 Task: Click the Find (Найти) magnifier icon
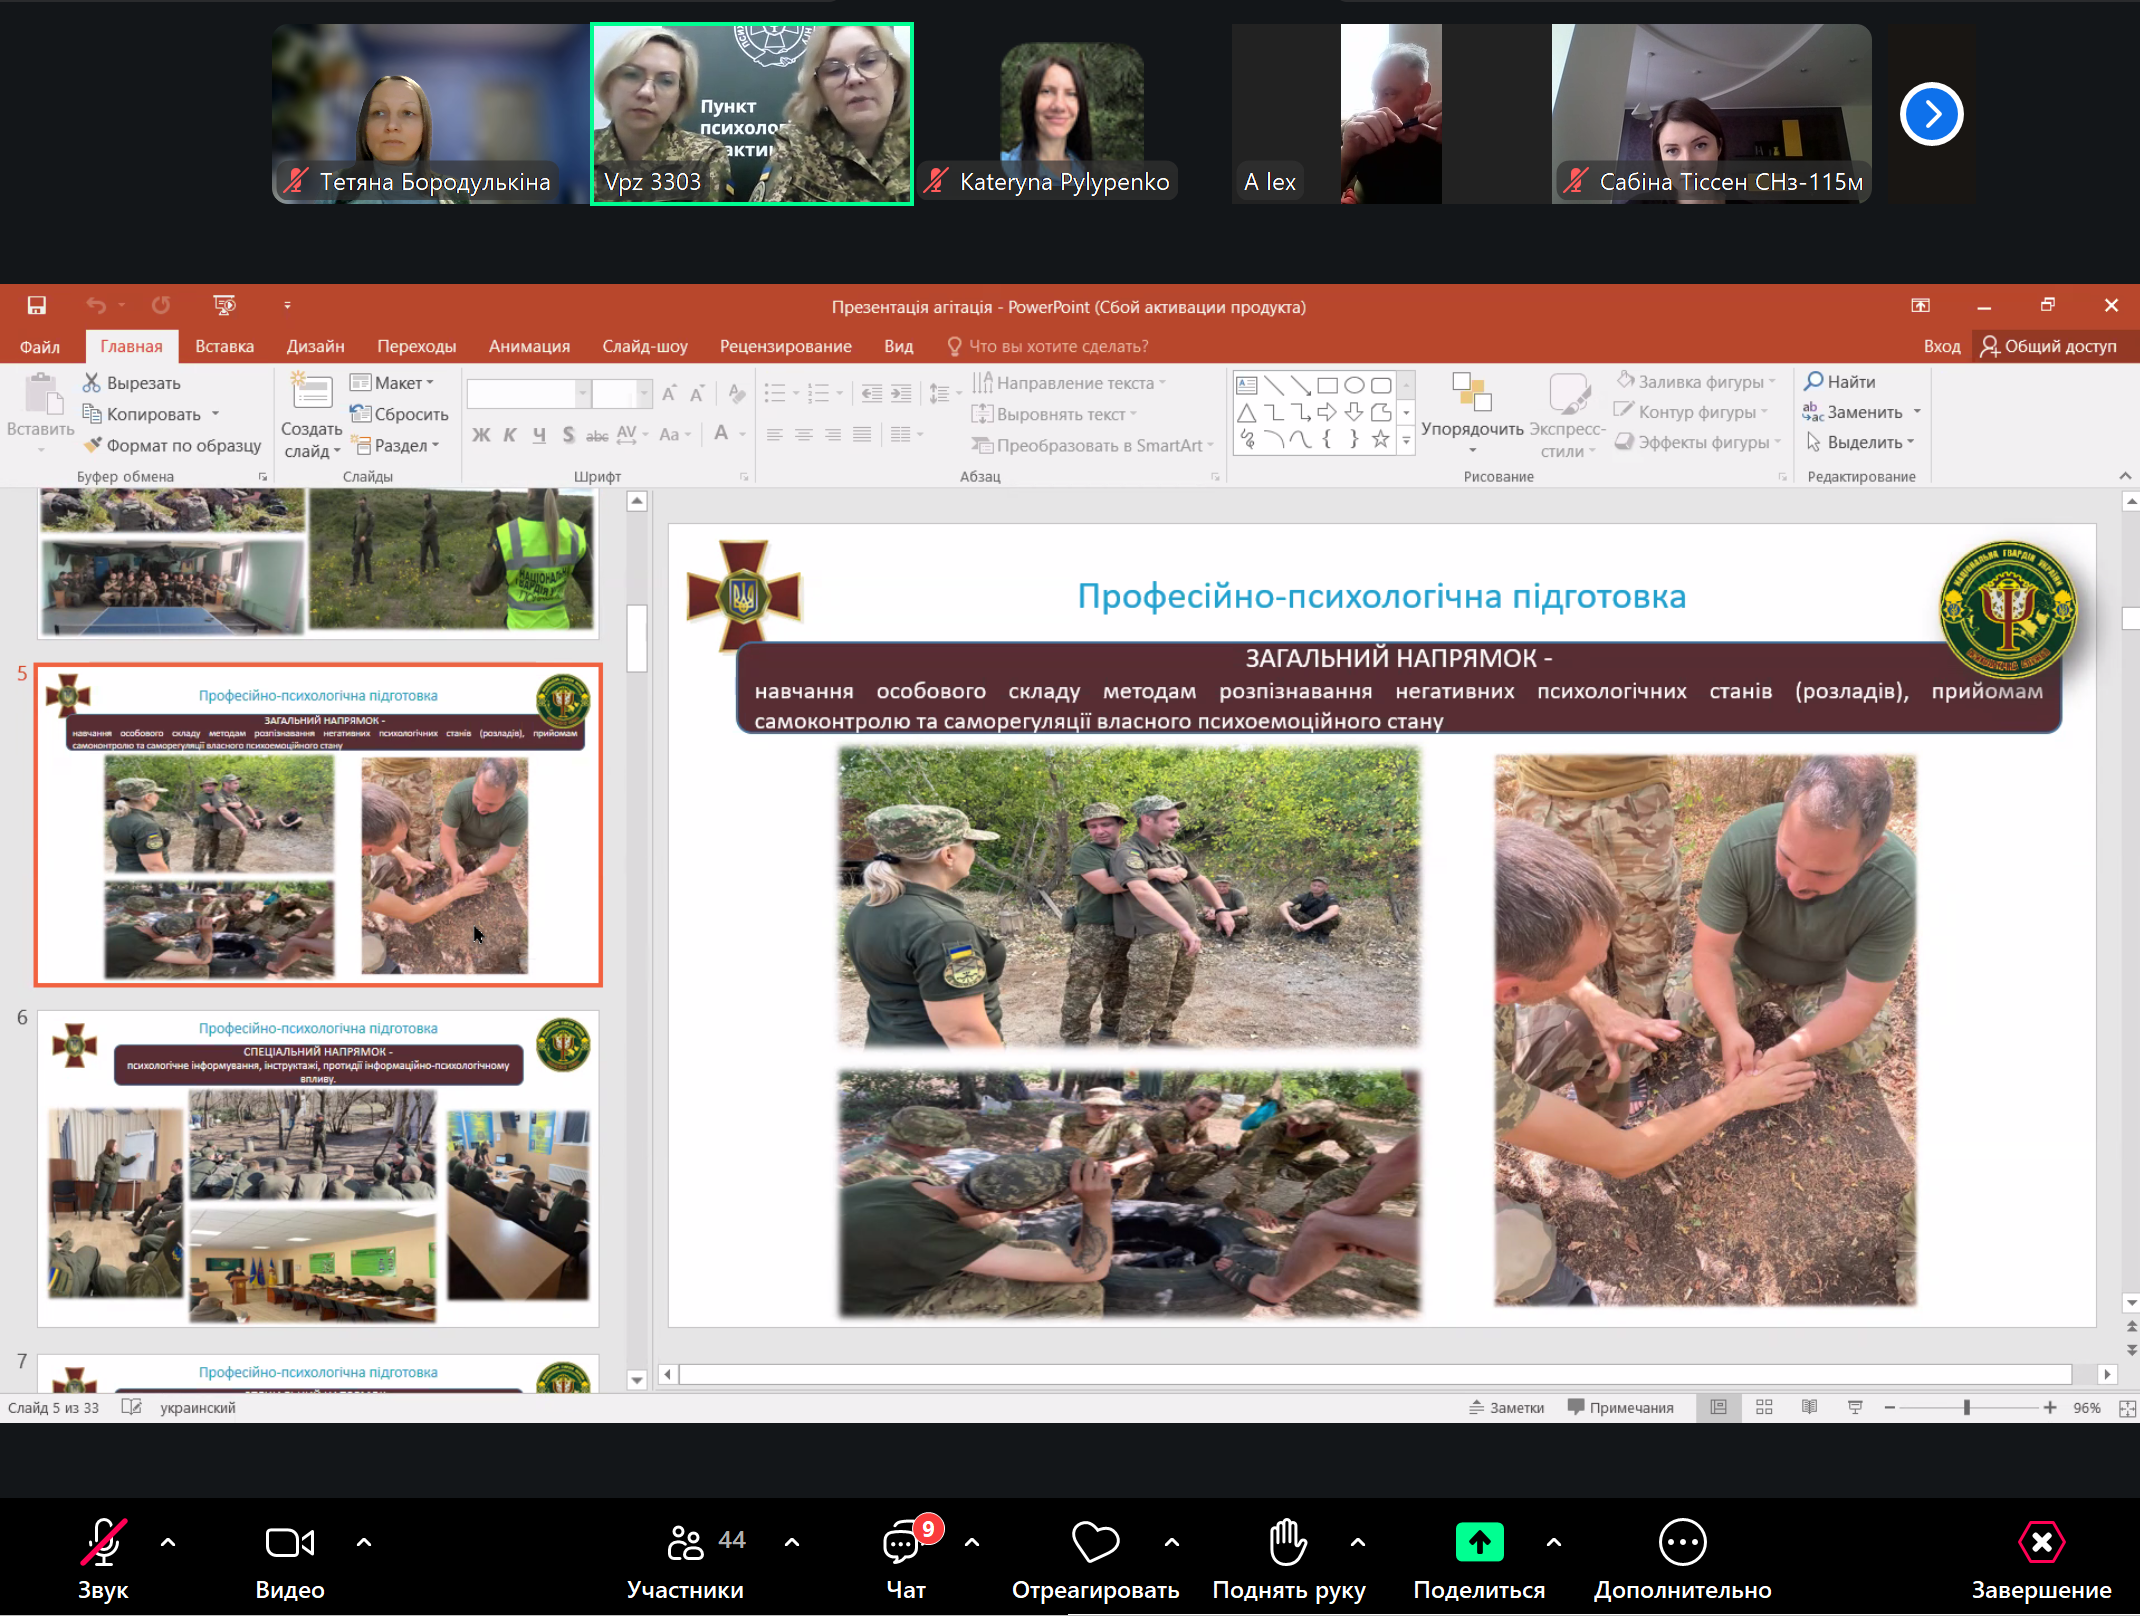(x=1813, y=381)
